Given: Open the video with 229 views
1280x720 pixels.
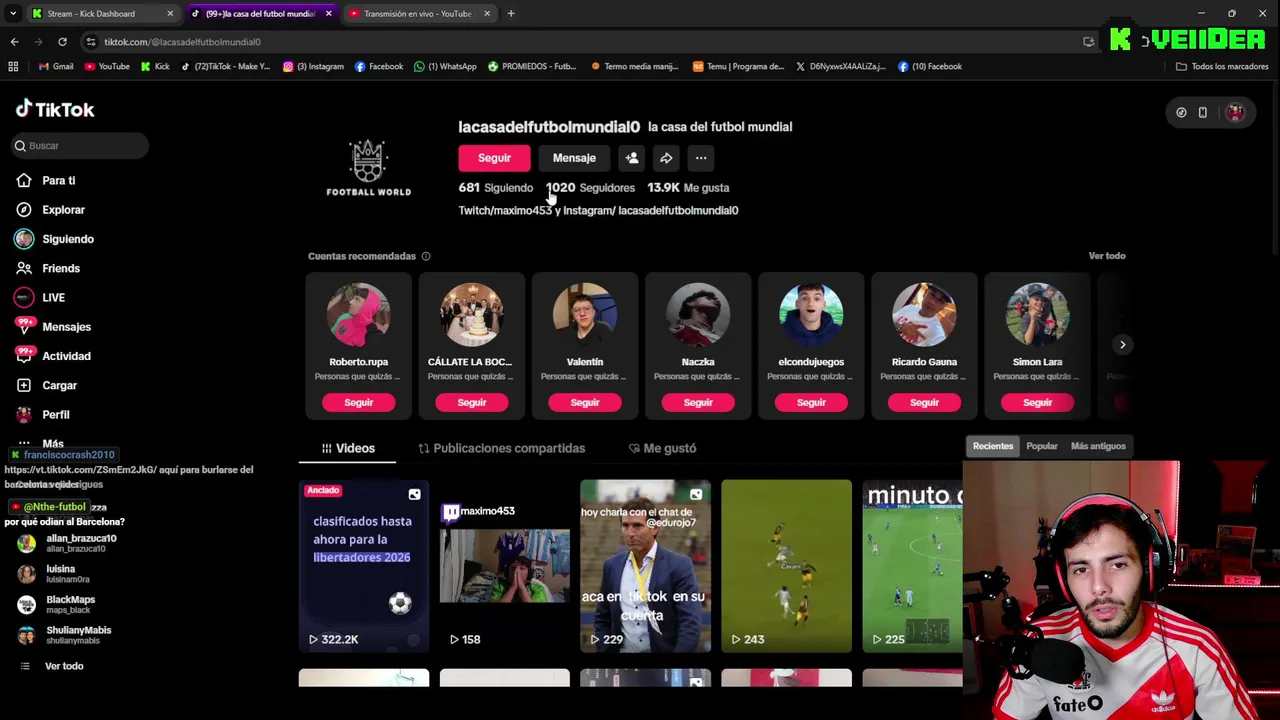Looking at the screenshot, I should (x=646, y=566).
